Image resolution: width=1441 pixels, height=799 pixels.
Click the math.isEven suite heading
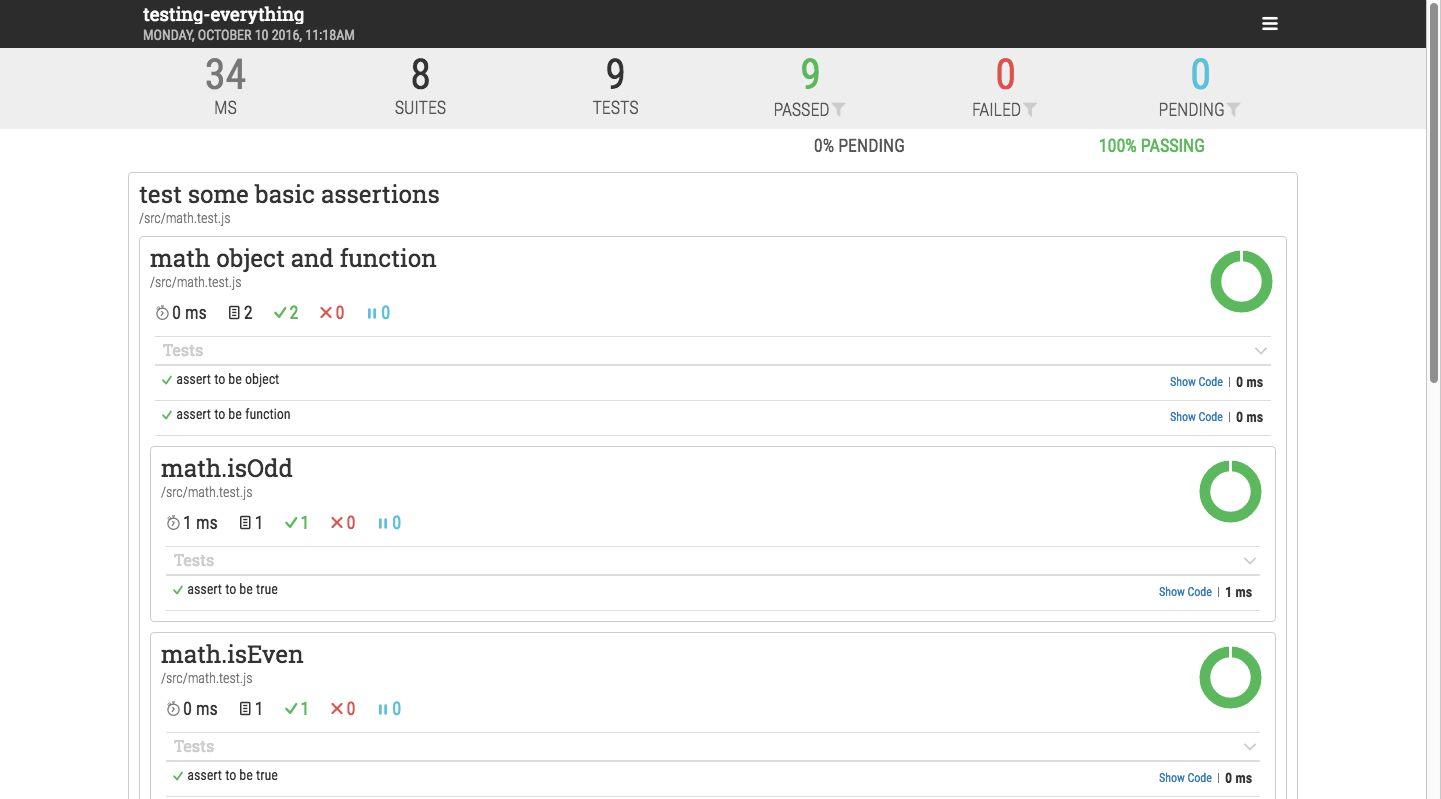point(232,654)
